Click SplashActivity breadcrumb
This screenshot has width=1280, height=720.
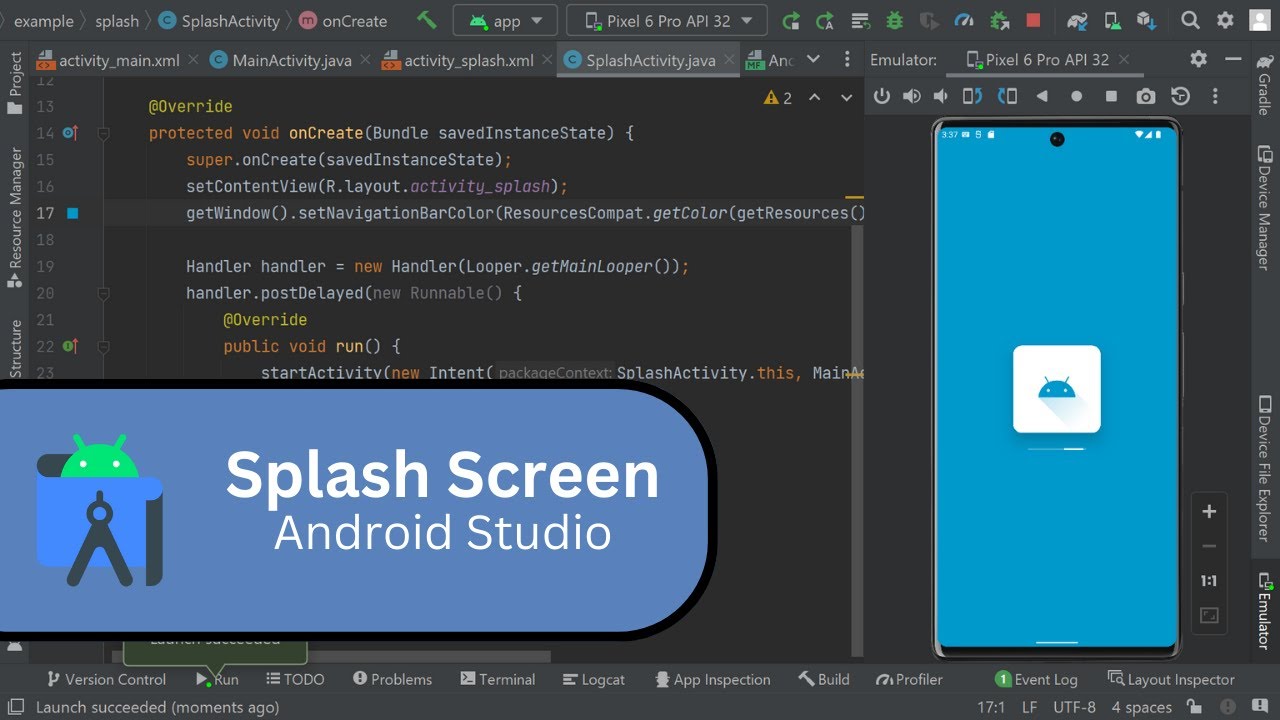click(221, 20)
